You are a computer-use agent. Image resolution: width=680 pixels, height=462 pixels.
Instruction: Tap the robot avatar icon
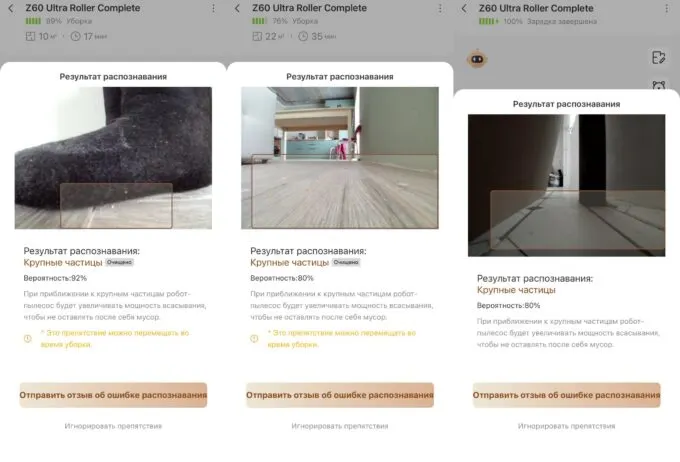coord(477,59)
